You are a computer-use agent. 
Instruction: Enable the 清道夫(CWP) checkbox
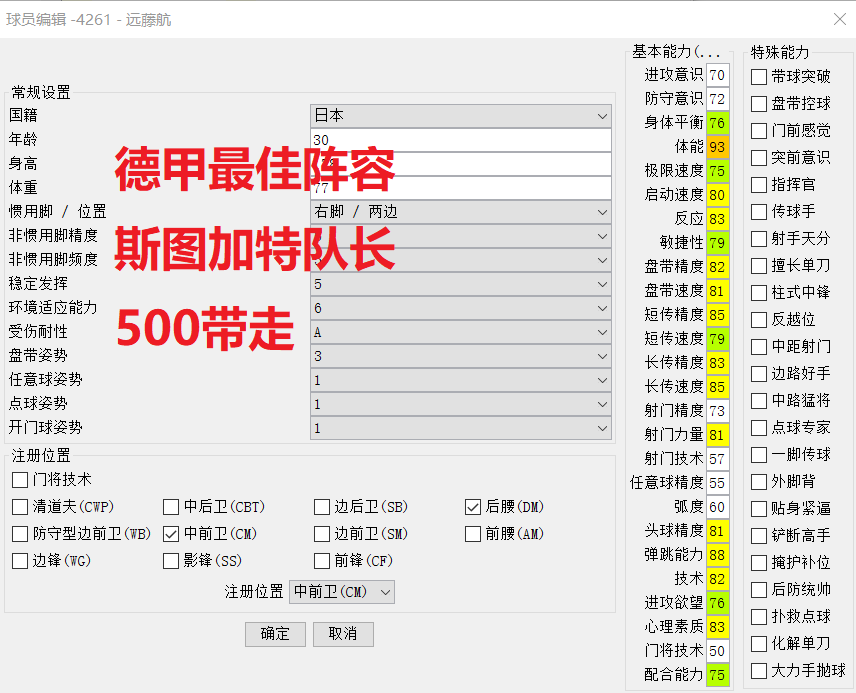coord(20,507)
